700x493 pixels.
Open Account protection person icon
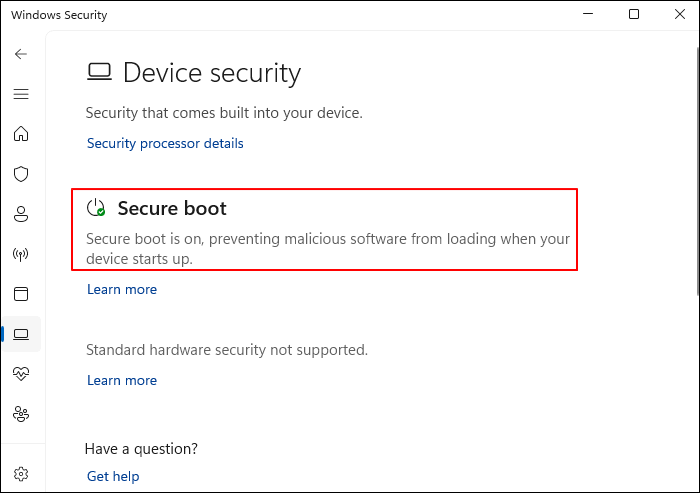pyautogui.click(x=21, y=214)
